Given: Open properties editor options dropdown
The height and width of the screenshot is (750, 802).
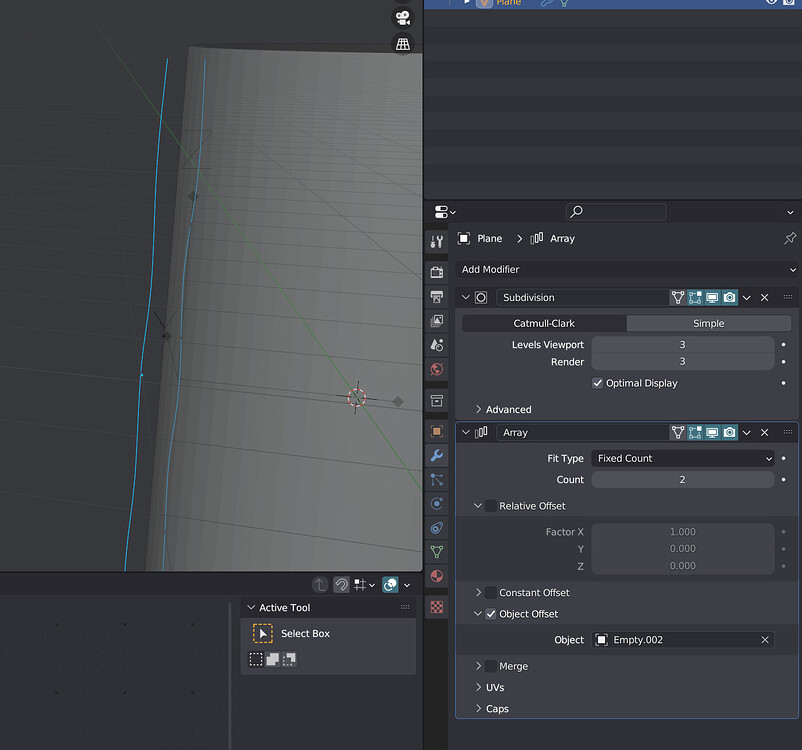Looking at the screenshot, I should pos(790,212).
